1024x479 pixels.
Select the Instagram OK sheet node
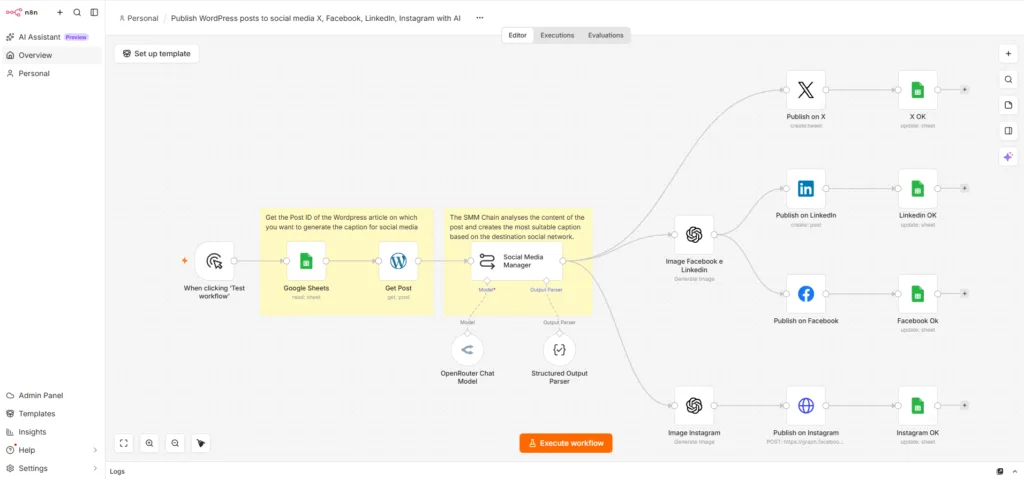pos(918,406)
